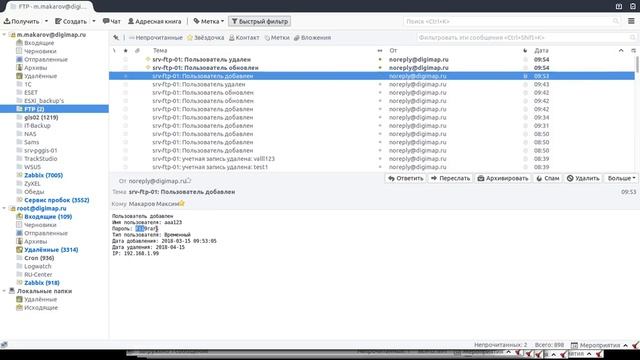640x360 pixels.
Task: Open the Получить dropdown arrow
Action: [x=46, y=21]
